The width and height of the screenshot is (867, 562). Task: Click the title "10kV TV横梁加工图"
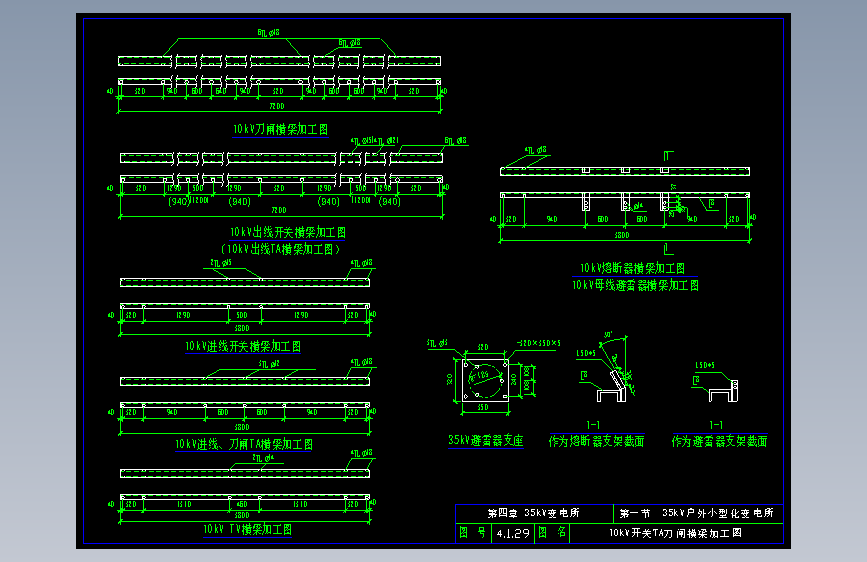(247, 529)
